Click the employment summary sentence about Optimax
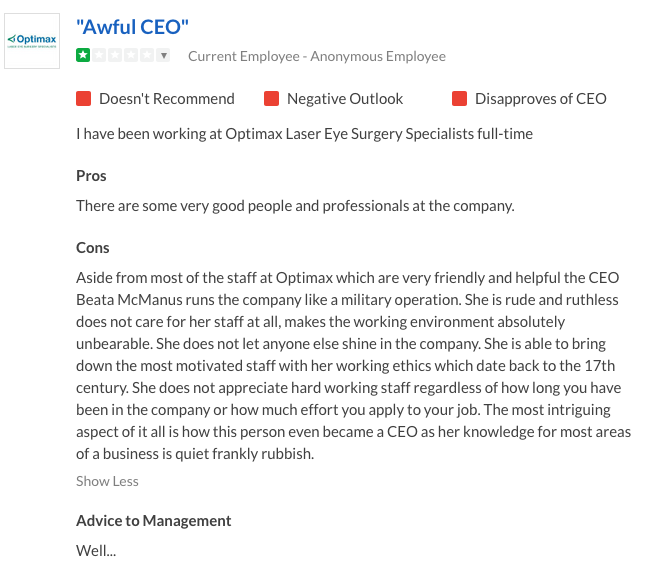Screen dimensions: 654x568 tap(304, 134)
